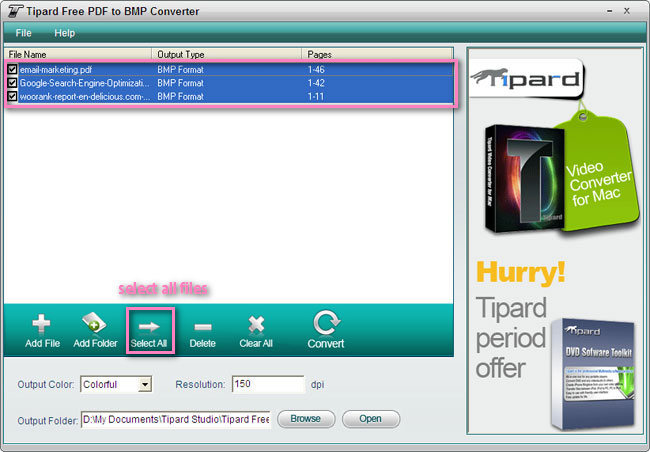Image resolution: width=650 pixels, height=452 pixels.
Task: Click the DVD Software Toolkit box ad
Action: [x=594, y=374]
